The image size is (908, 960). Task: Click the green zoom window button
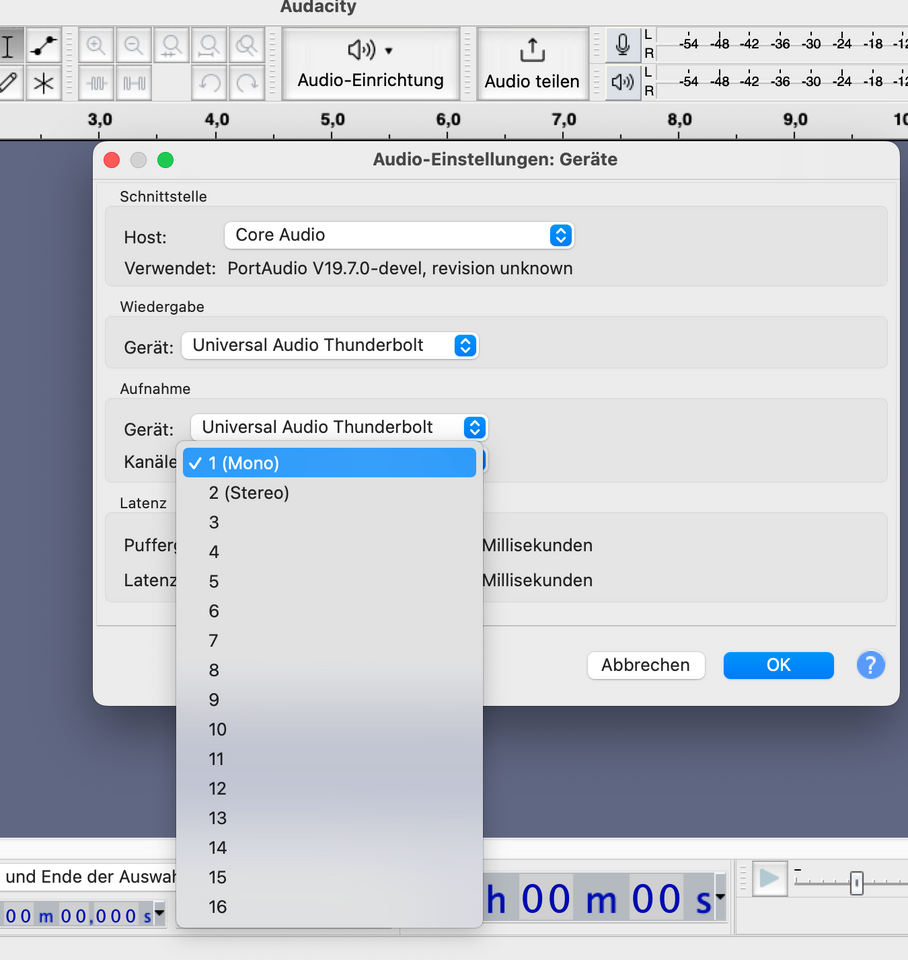165,160
